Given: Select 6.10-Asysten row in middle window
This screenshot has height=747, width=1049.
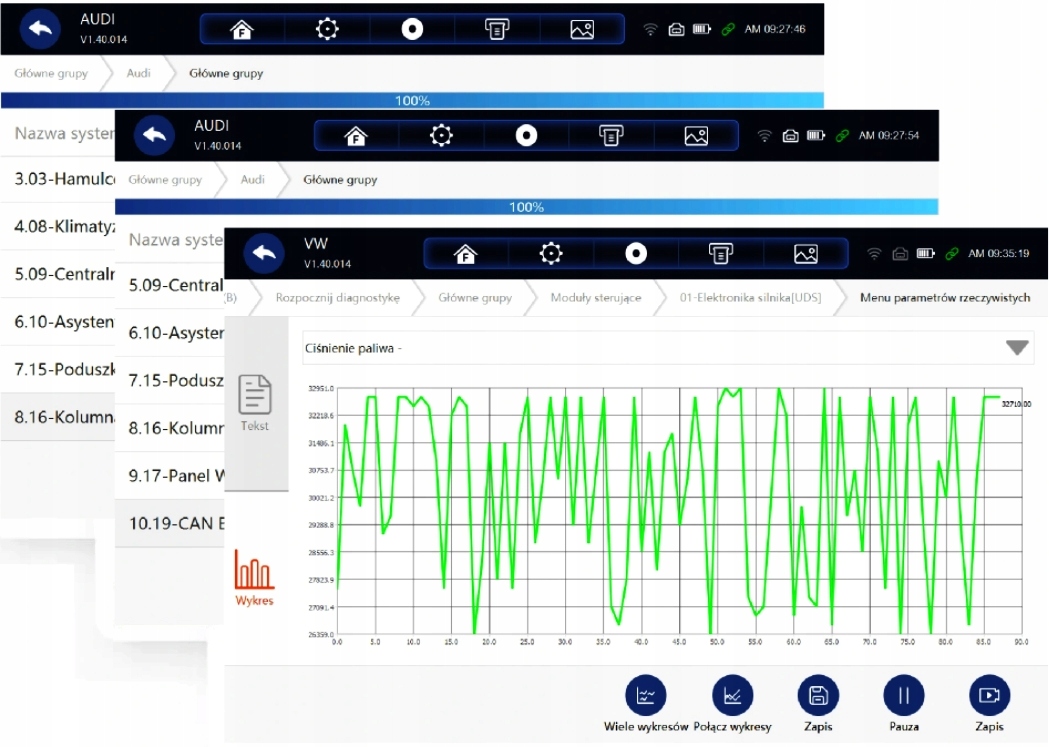Looking at the screenshot, I should (170, 332).
